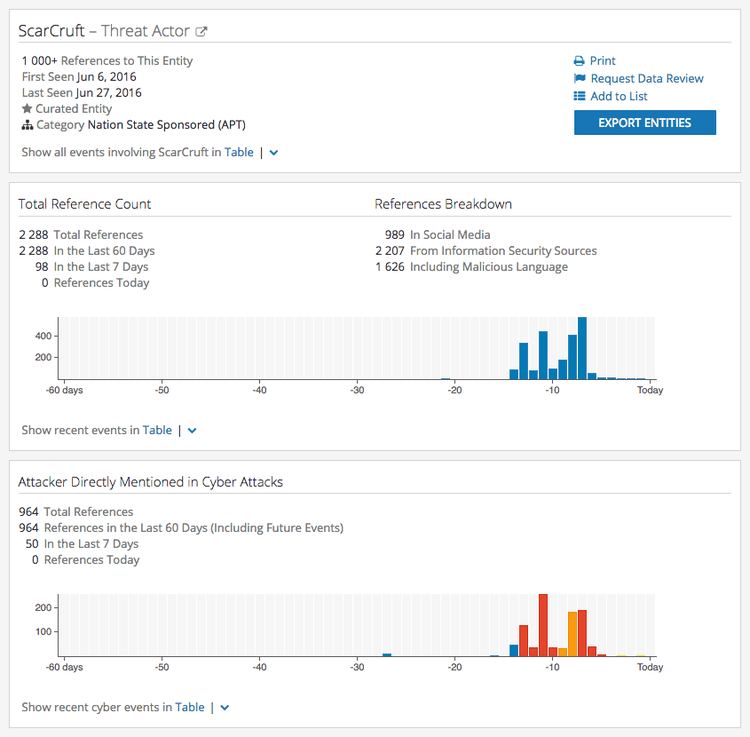Click tallest blue bar in reference count chart
750x737 pixels.
(x=582, y=348)
